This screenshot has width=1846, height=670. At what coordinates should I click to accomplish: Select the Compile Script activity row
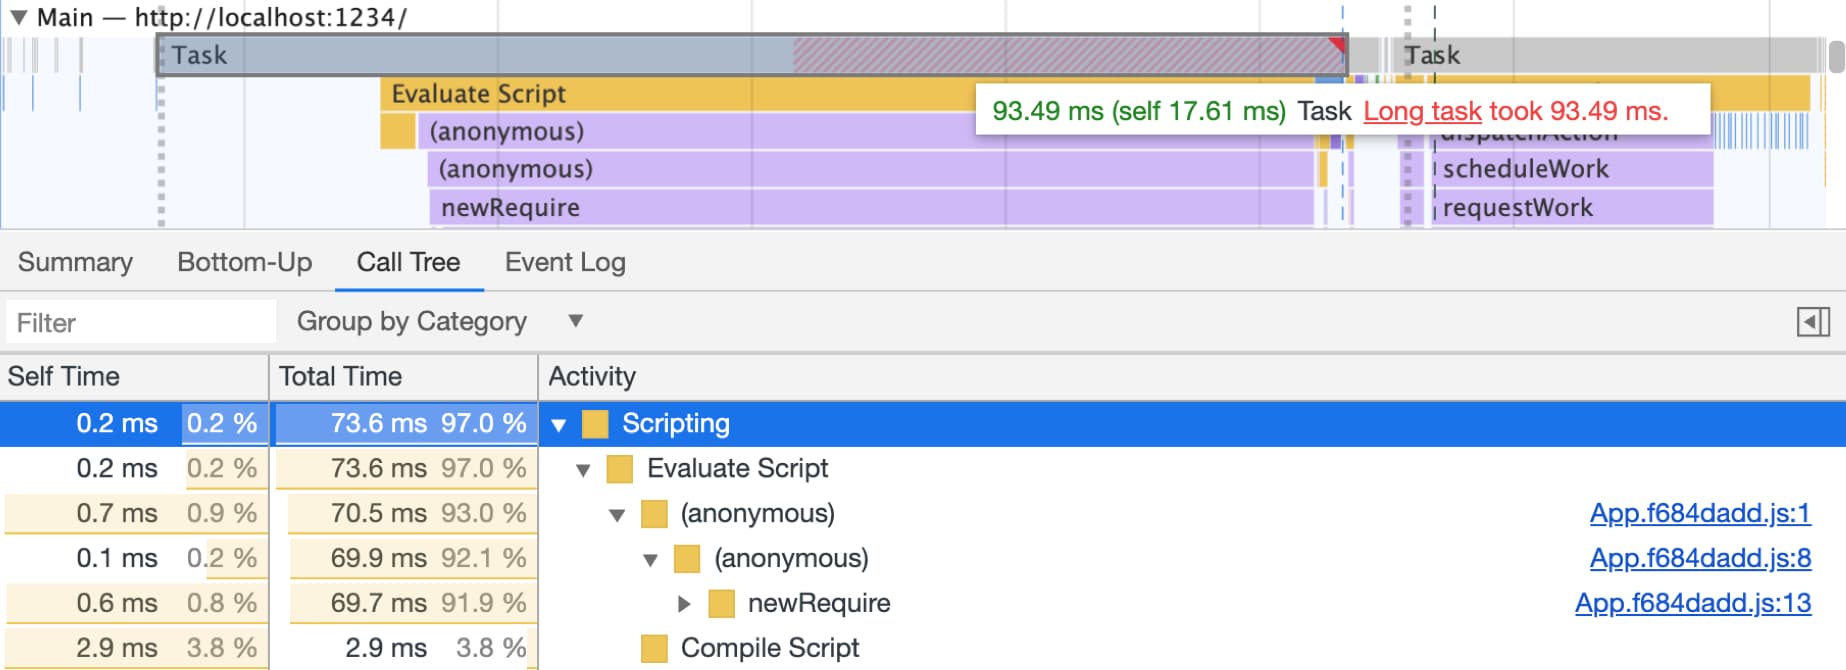click(x=769, y=648)
